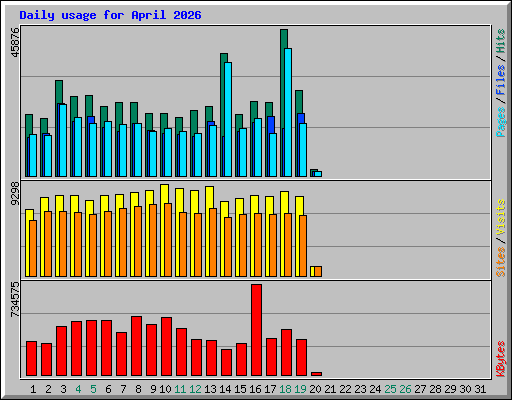Click the 45876 hits axis value
Image resolution: width=512 pixels, height=400 pixels.
pyautogui.click(x=15, y=42)
